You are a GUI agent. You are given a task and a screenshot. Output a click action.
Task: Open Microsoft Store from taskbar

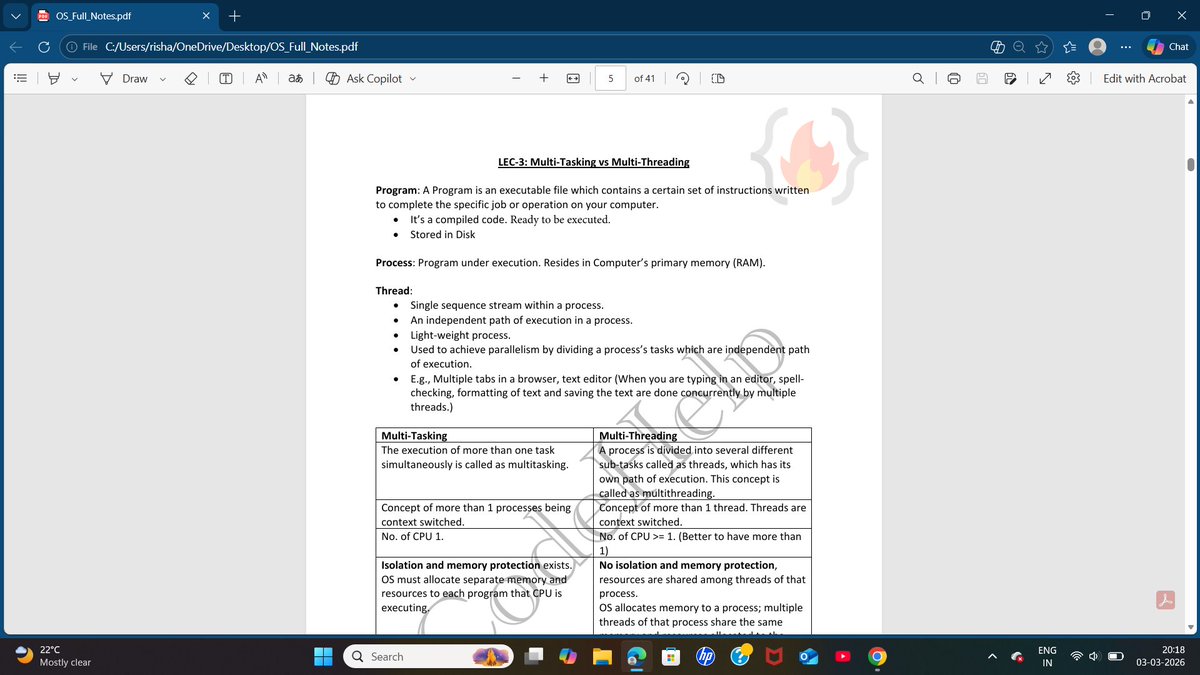[x=672, y=656]
